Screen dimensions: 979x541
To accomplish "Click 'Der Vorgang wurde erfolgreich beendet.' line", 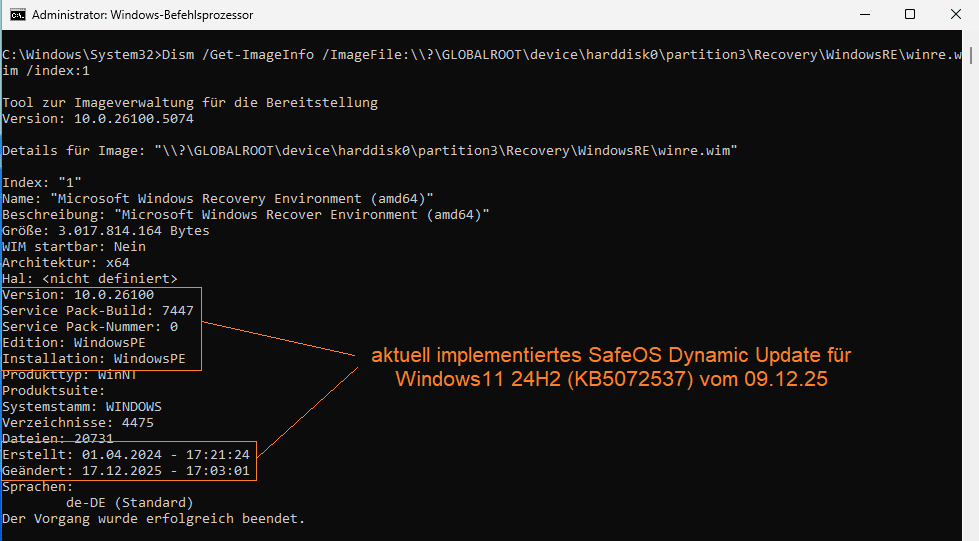I will coord(154,519).
